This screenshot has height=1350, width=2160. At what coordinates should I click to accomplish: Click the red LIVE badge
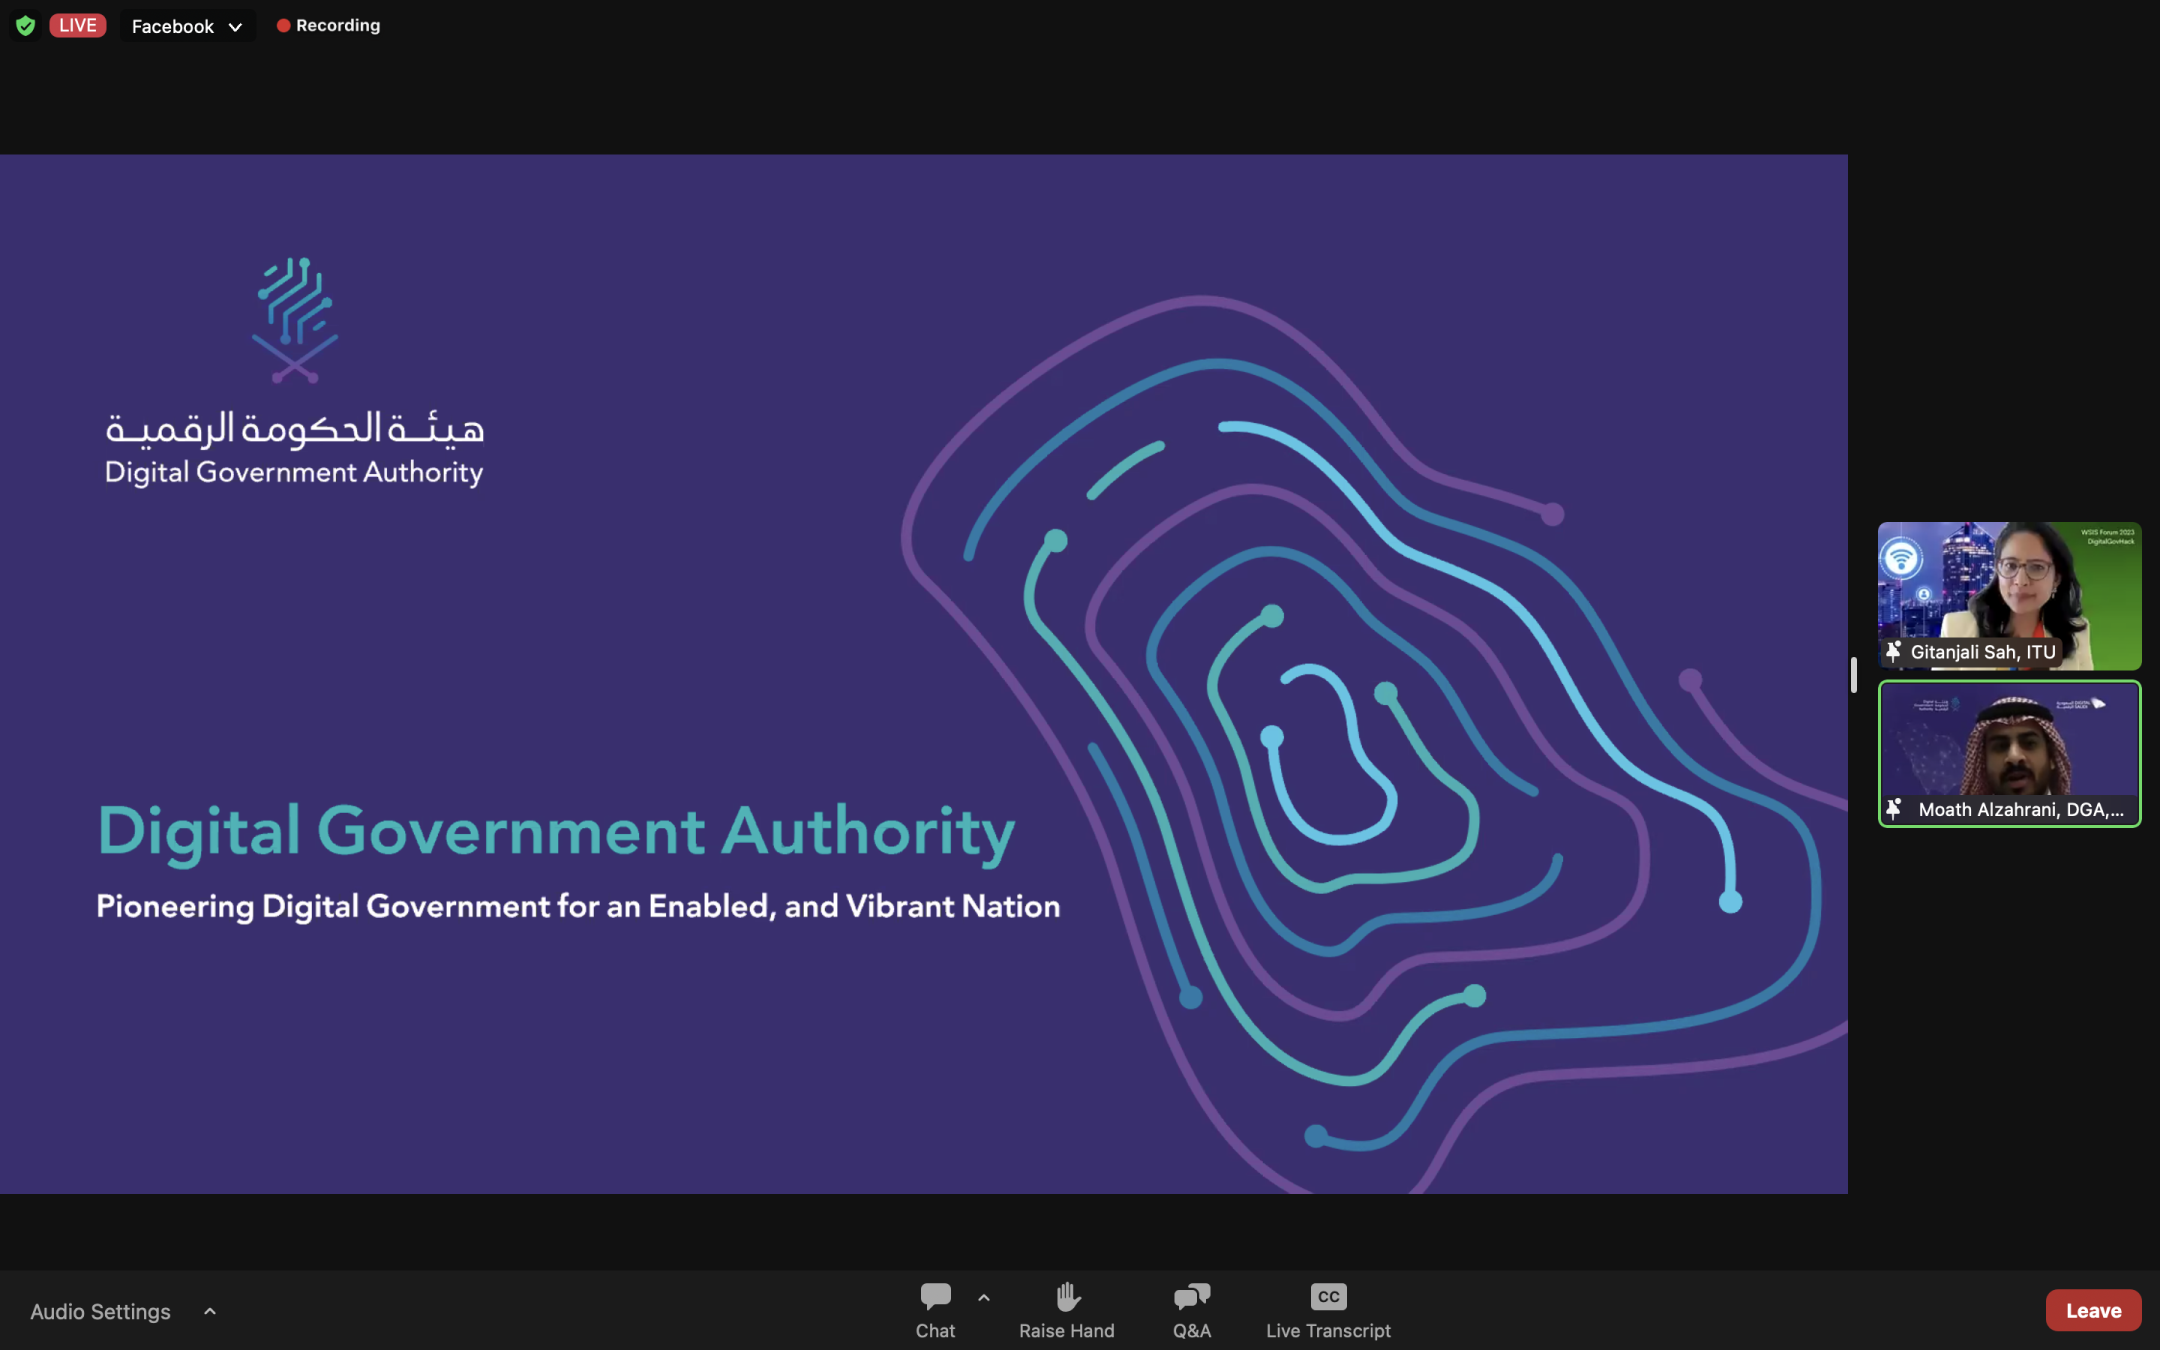[x=78, y=26]
